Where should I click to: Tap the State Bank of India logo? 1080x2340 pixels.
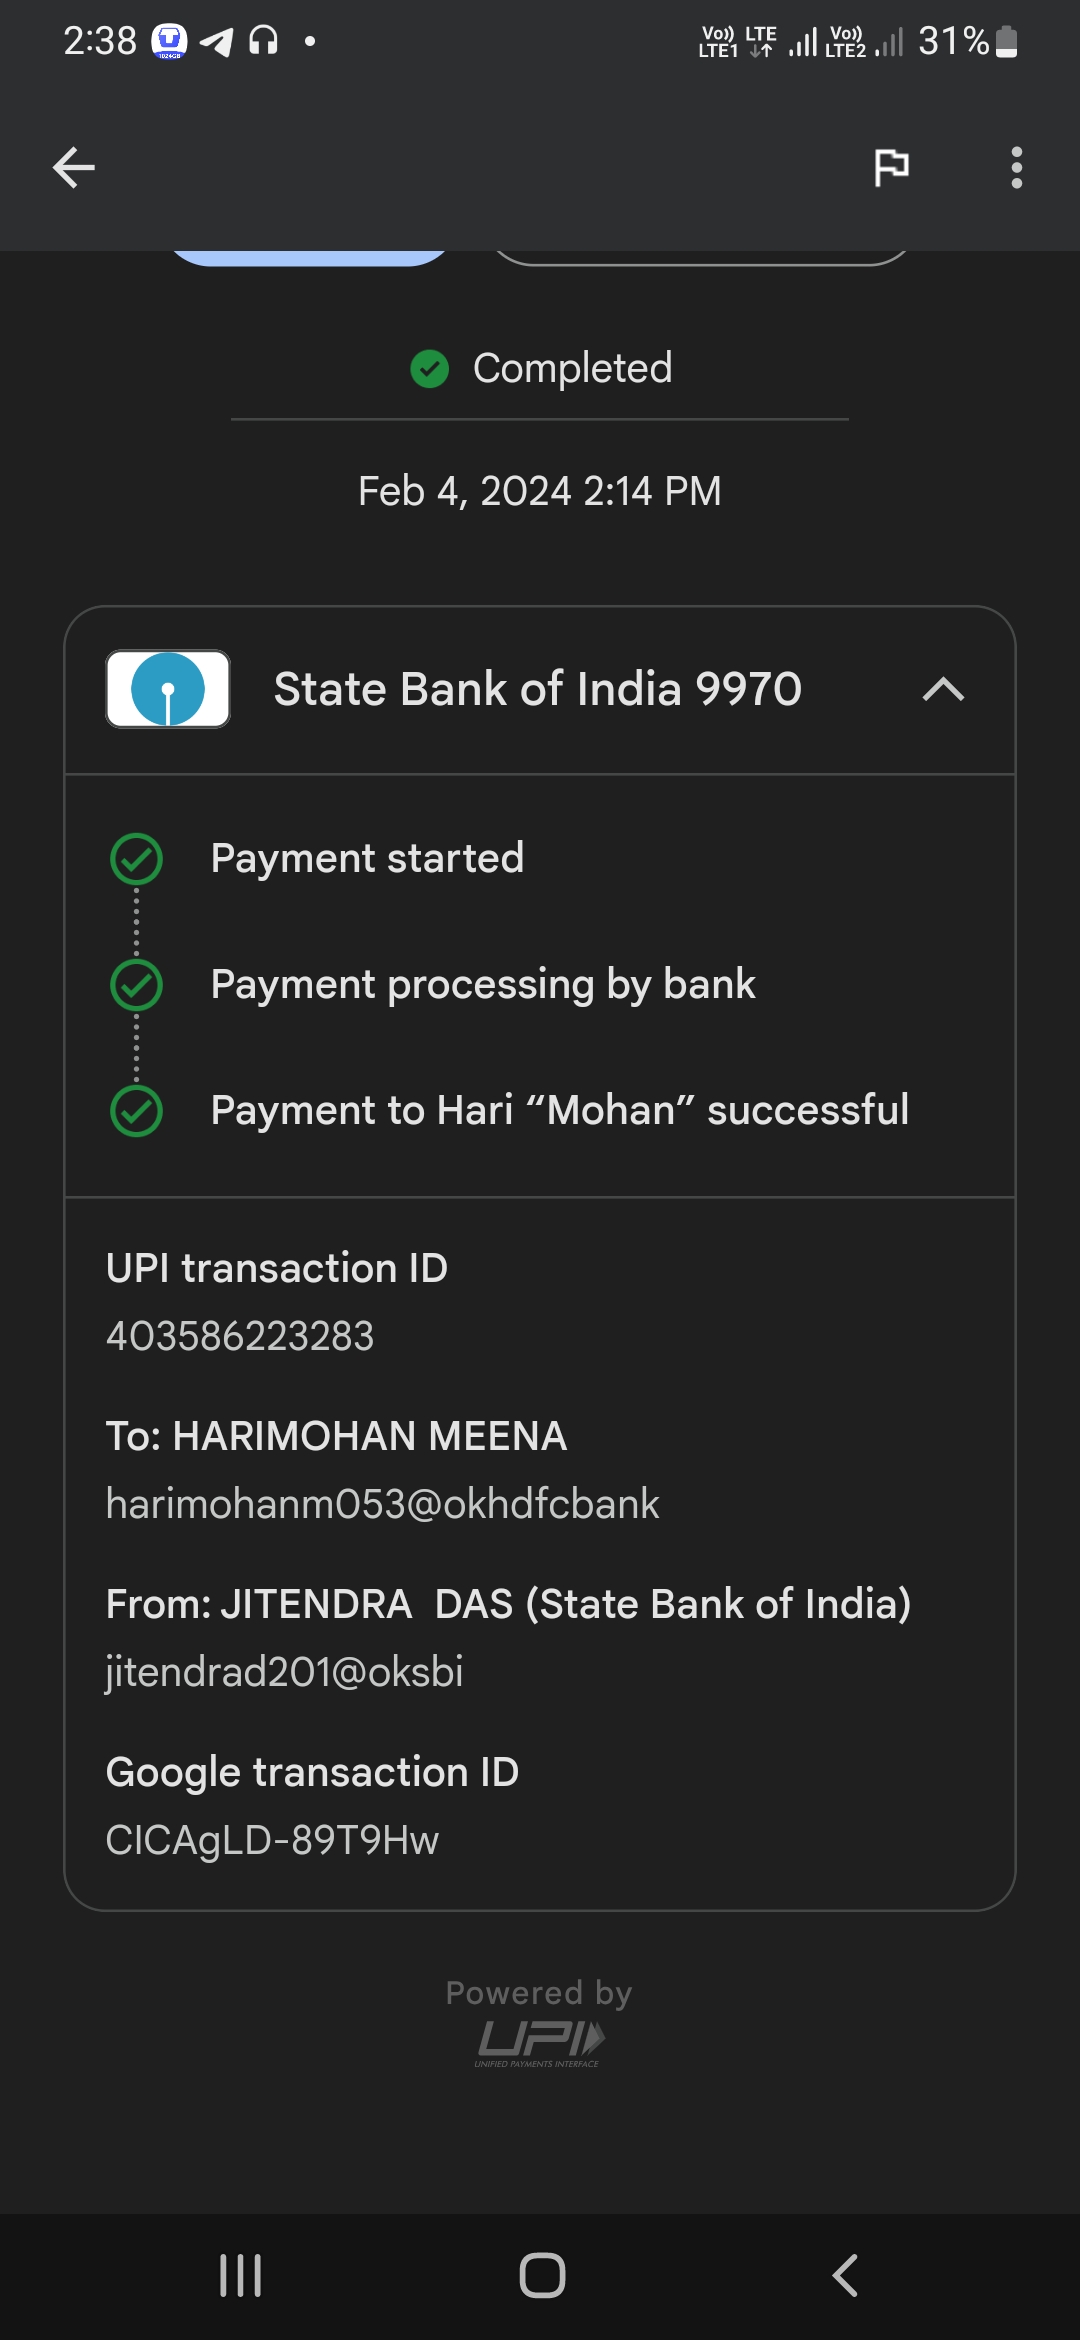pos(168,689)
